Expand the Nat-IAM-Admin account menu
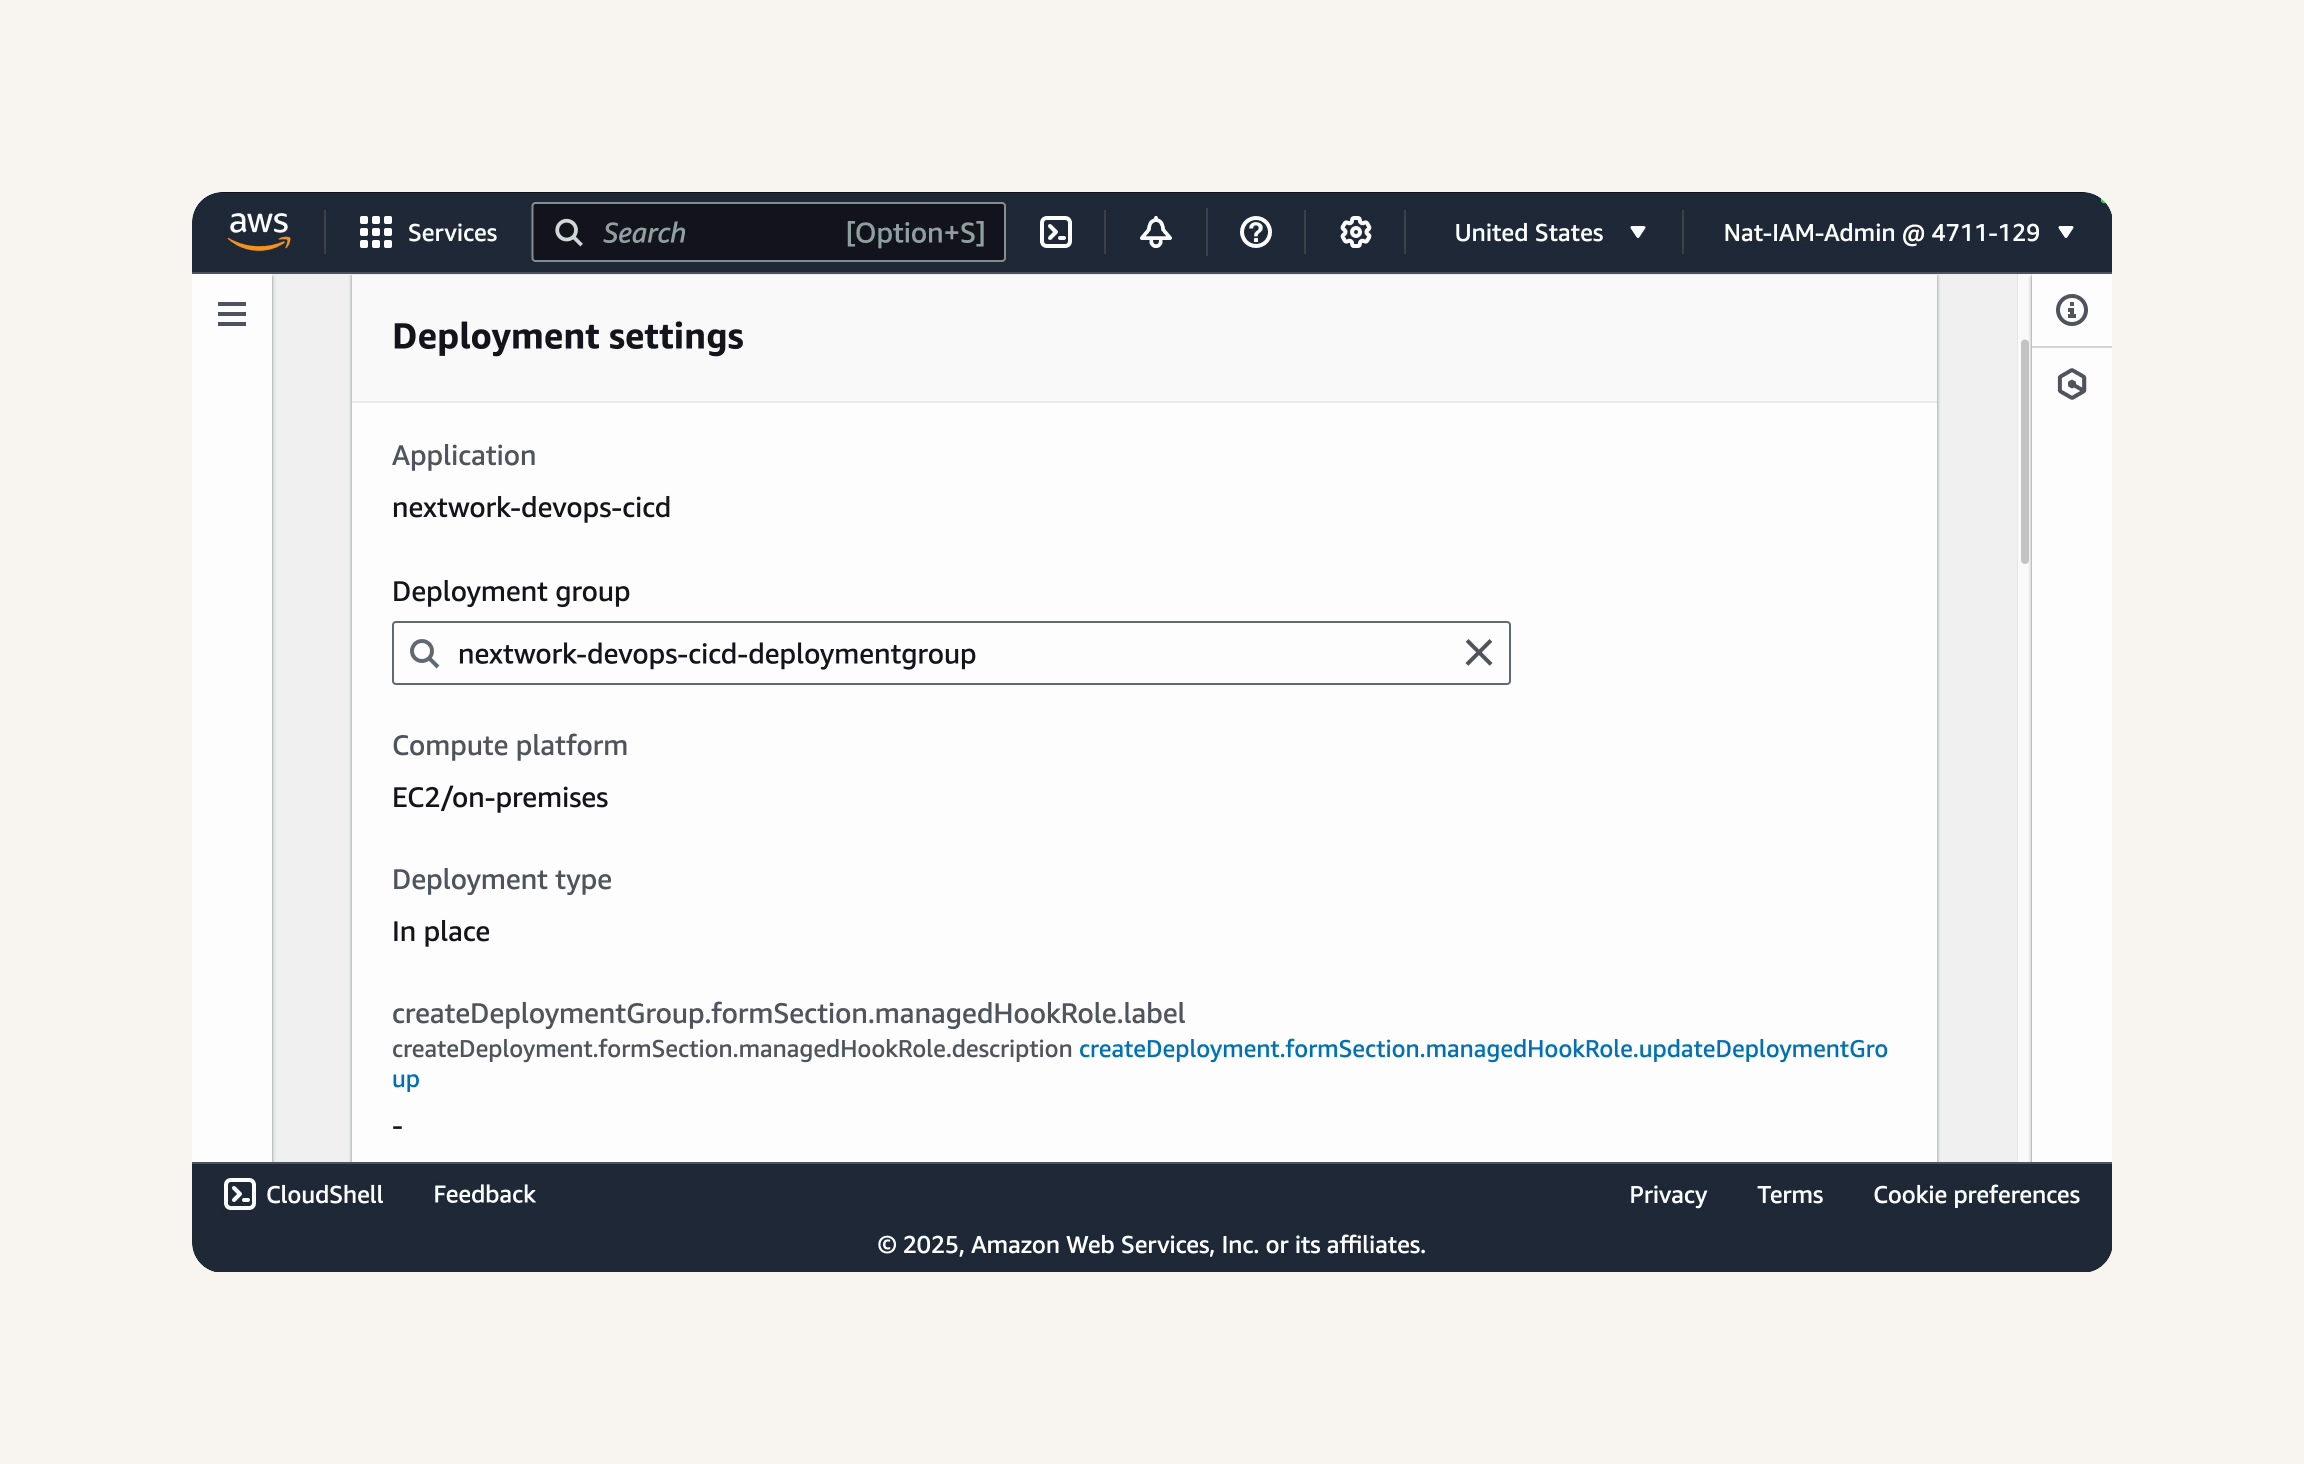Screen dimensions: 2304x1464 [x=1899, y=232]
